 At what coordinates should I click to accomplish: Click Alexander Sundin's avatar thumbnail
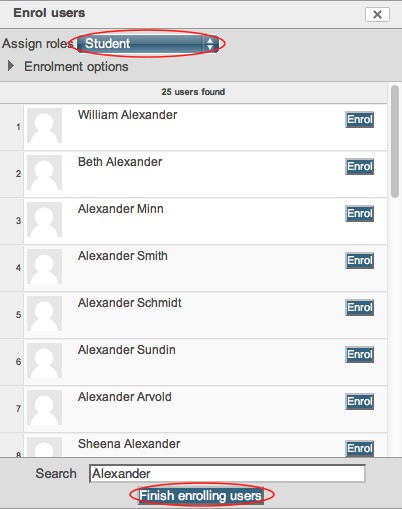tap(44, 360)
